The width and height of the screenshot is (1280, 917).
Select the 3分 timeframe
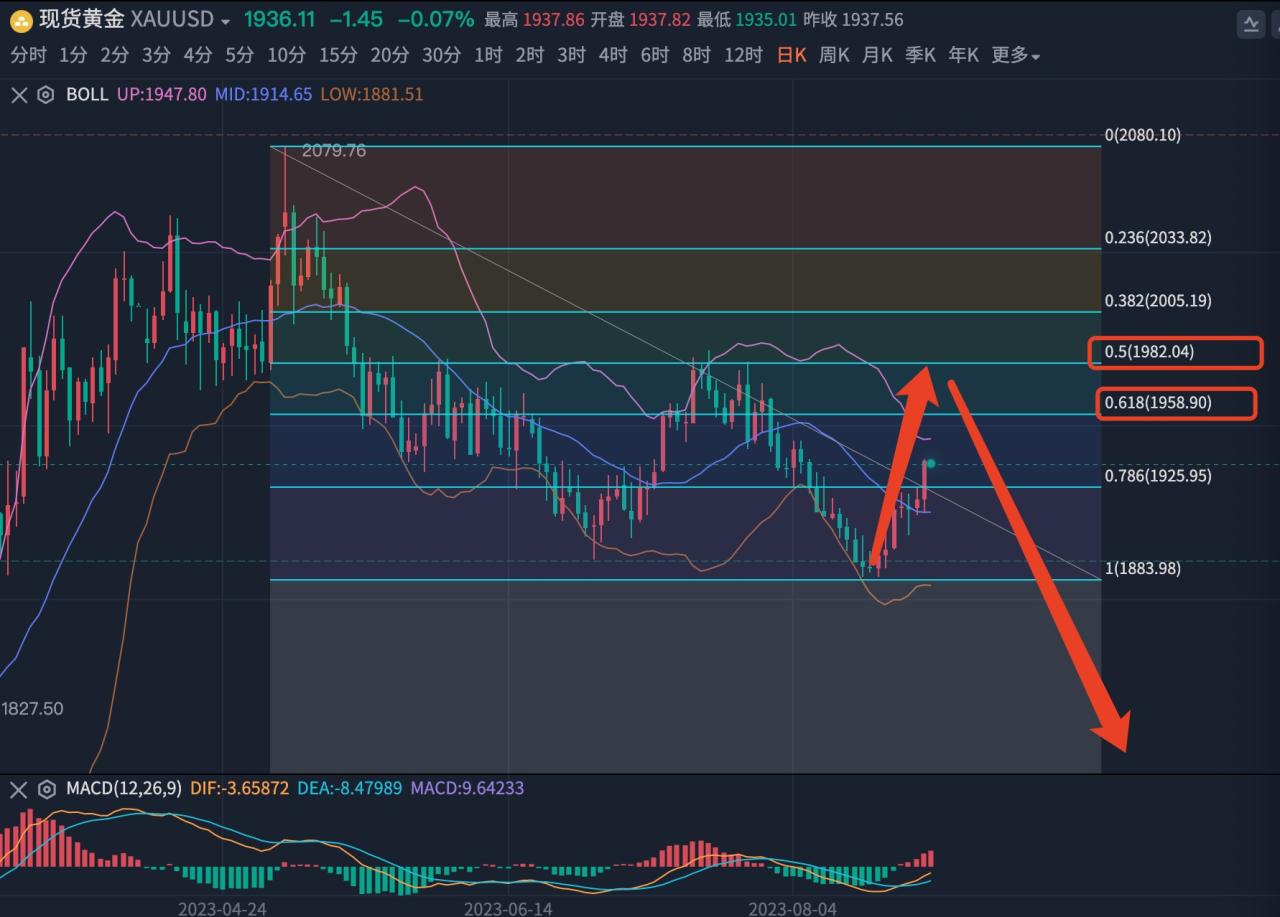pos(155,56)
